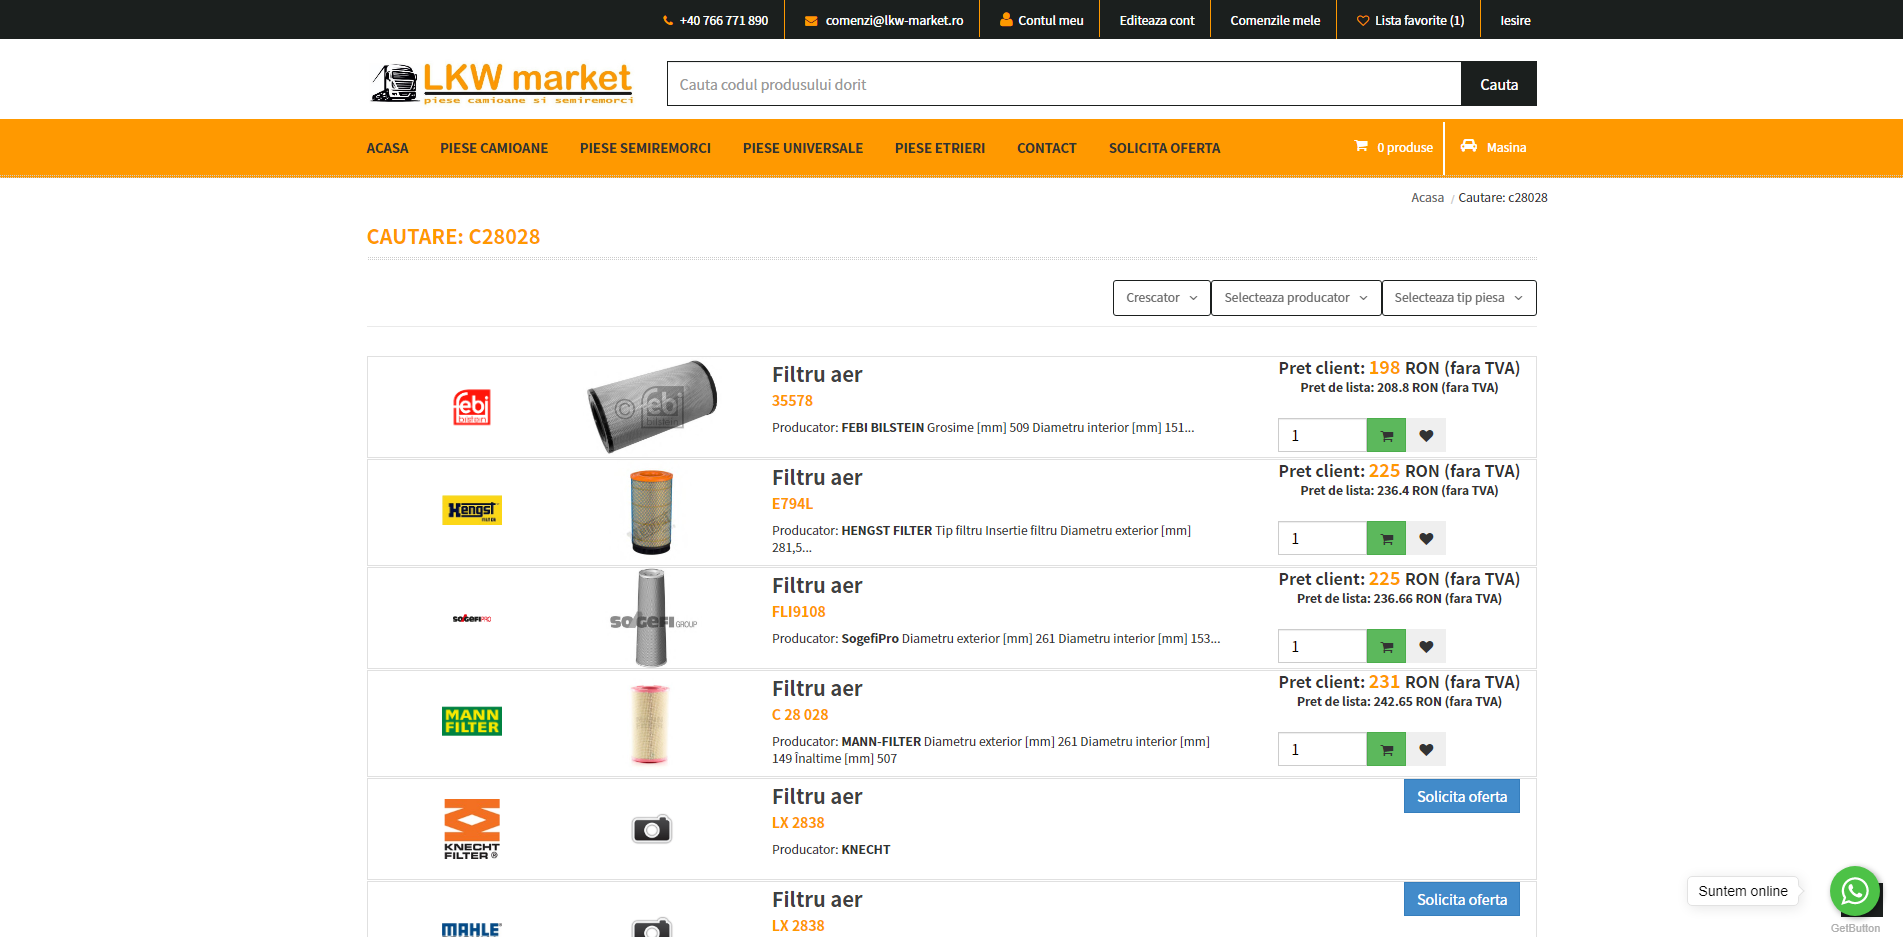Click Iesire to log out
Image resolution: width=1903 pixels, height=937 pixels.
1515,20
